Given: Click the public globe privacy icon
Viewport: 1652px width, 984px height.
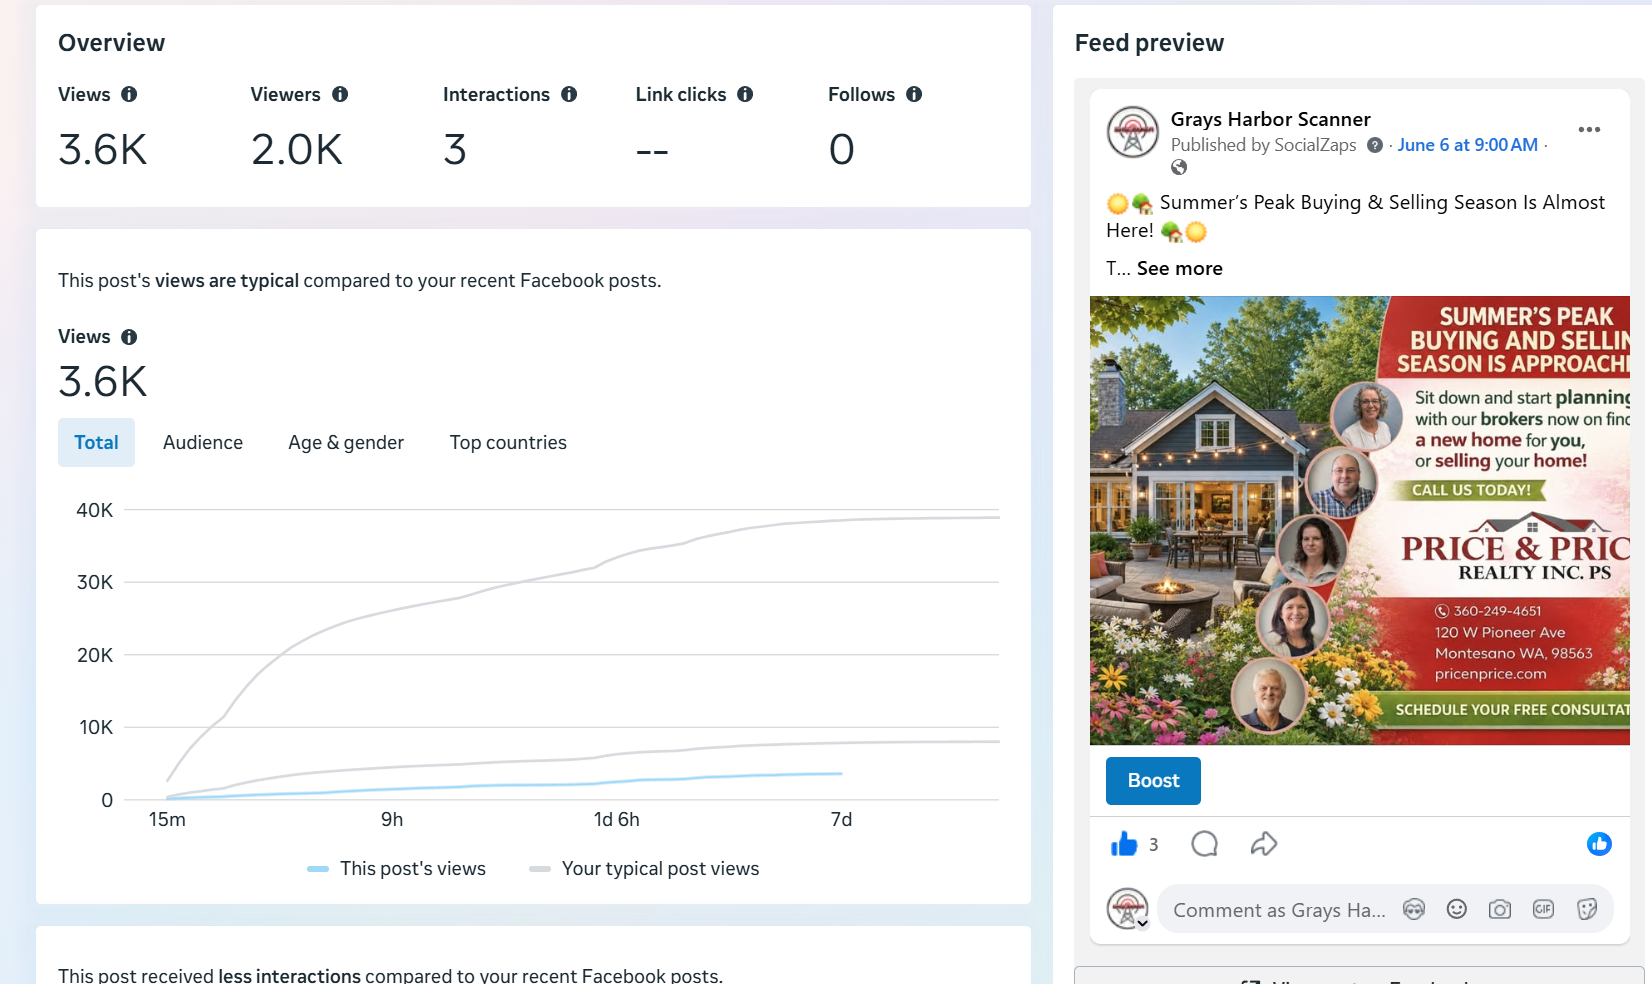Looking at the screenshot, I should pyautogui.click(x=1179, y=167).
